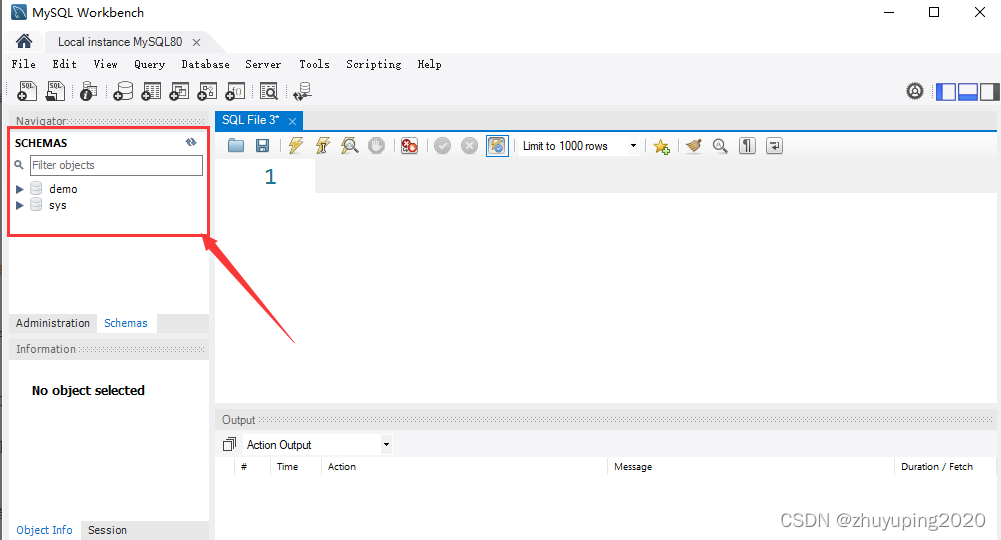Commit the transaction checkmark icon
Viewport: 1001px width, 540px height.
pos(442,146)
